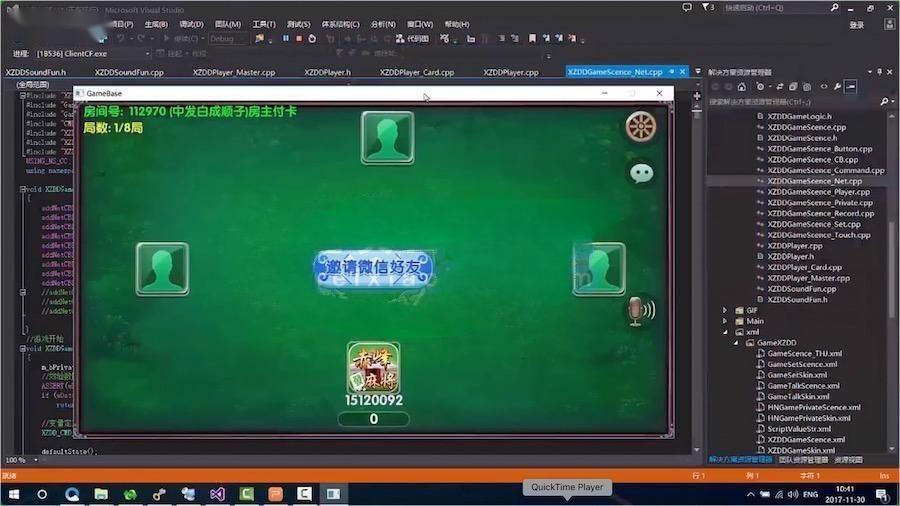
Task: Open the document tab overflow dropdown
Action: click(x=698, y=72)
